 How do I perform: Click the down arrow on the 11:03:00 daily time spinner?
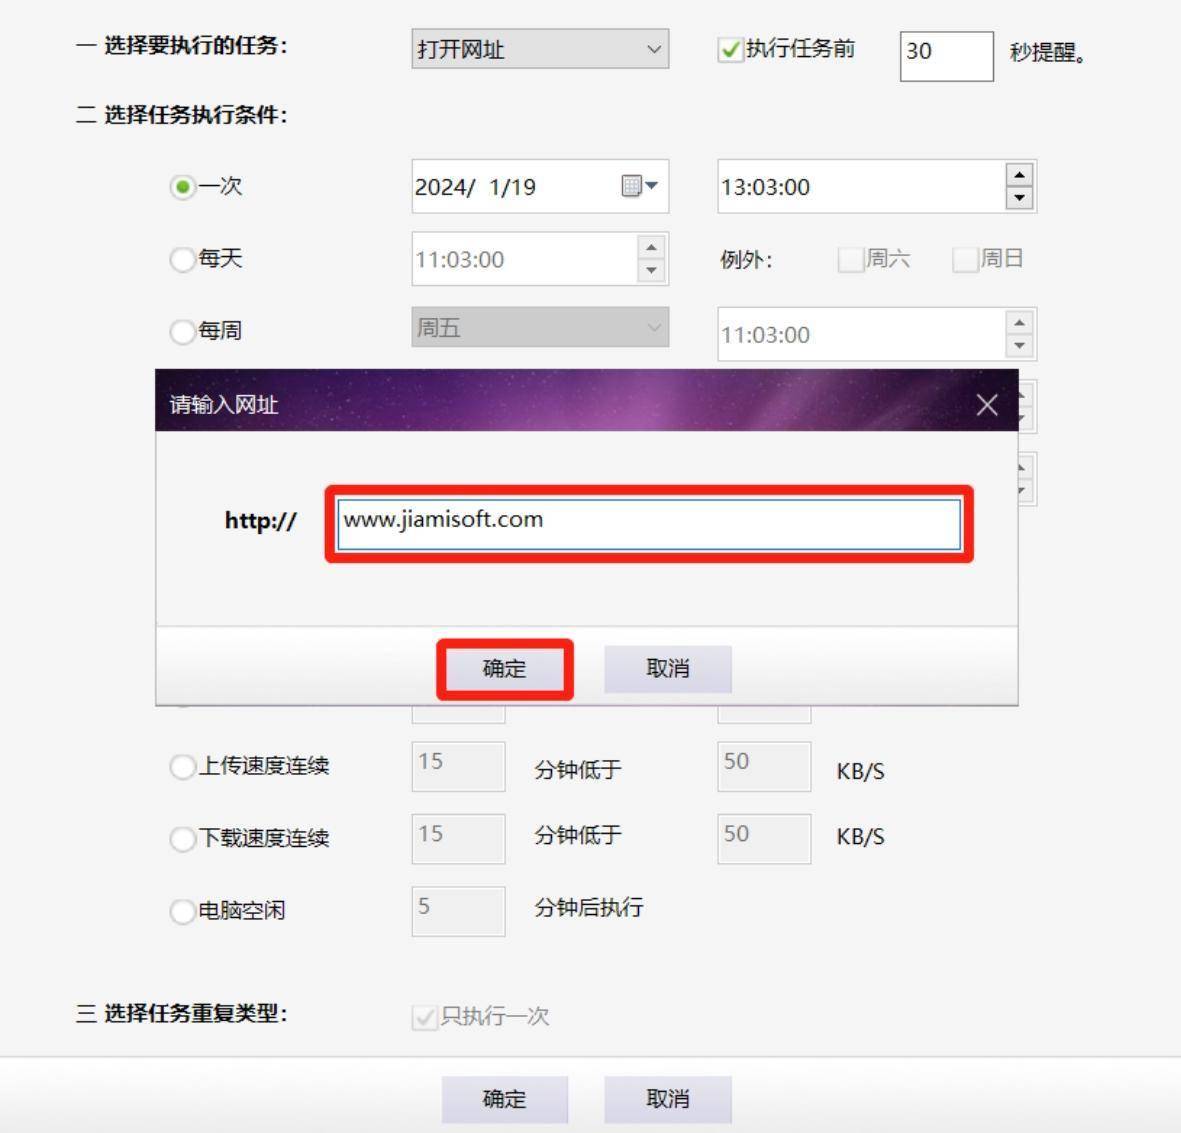[x=651, y=271]
